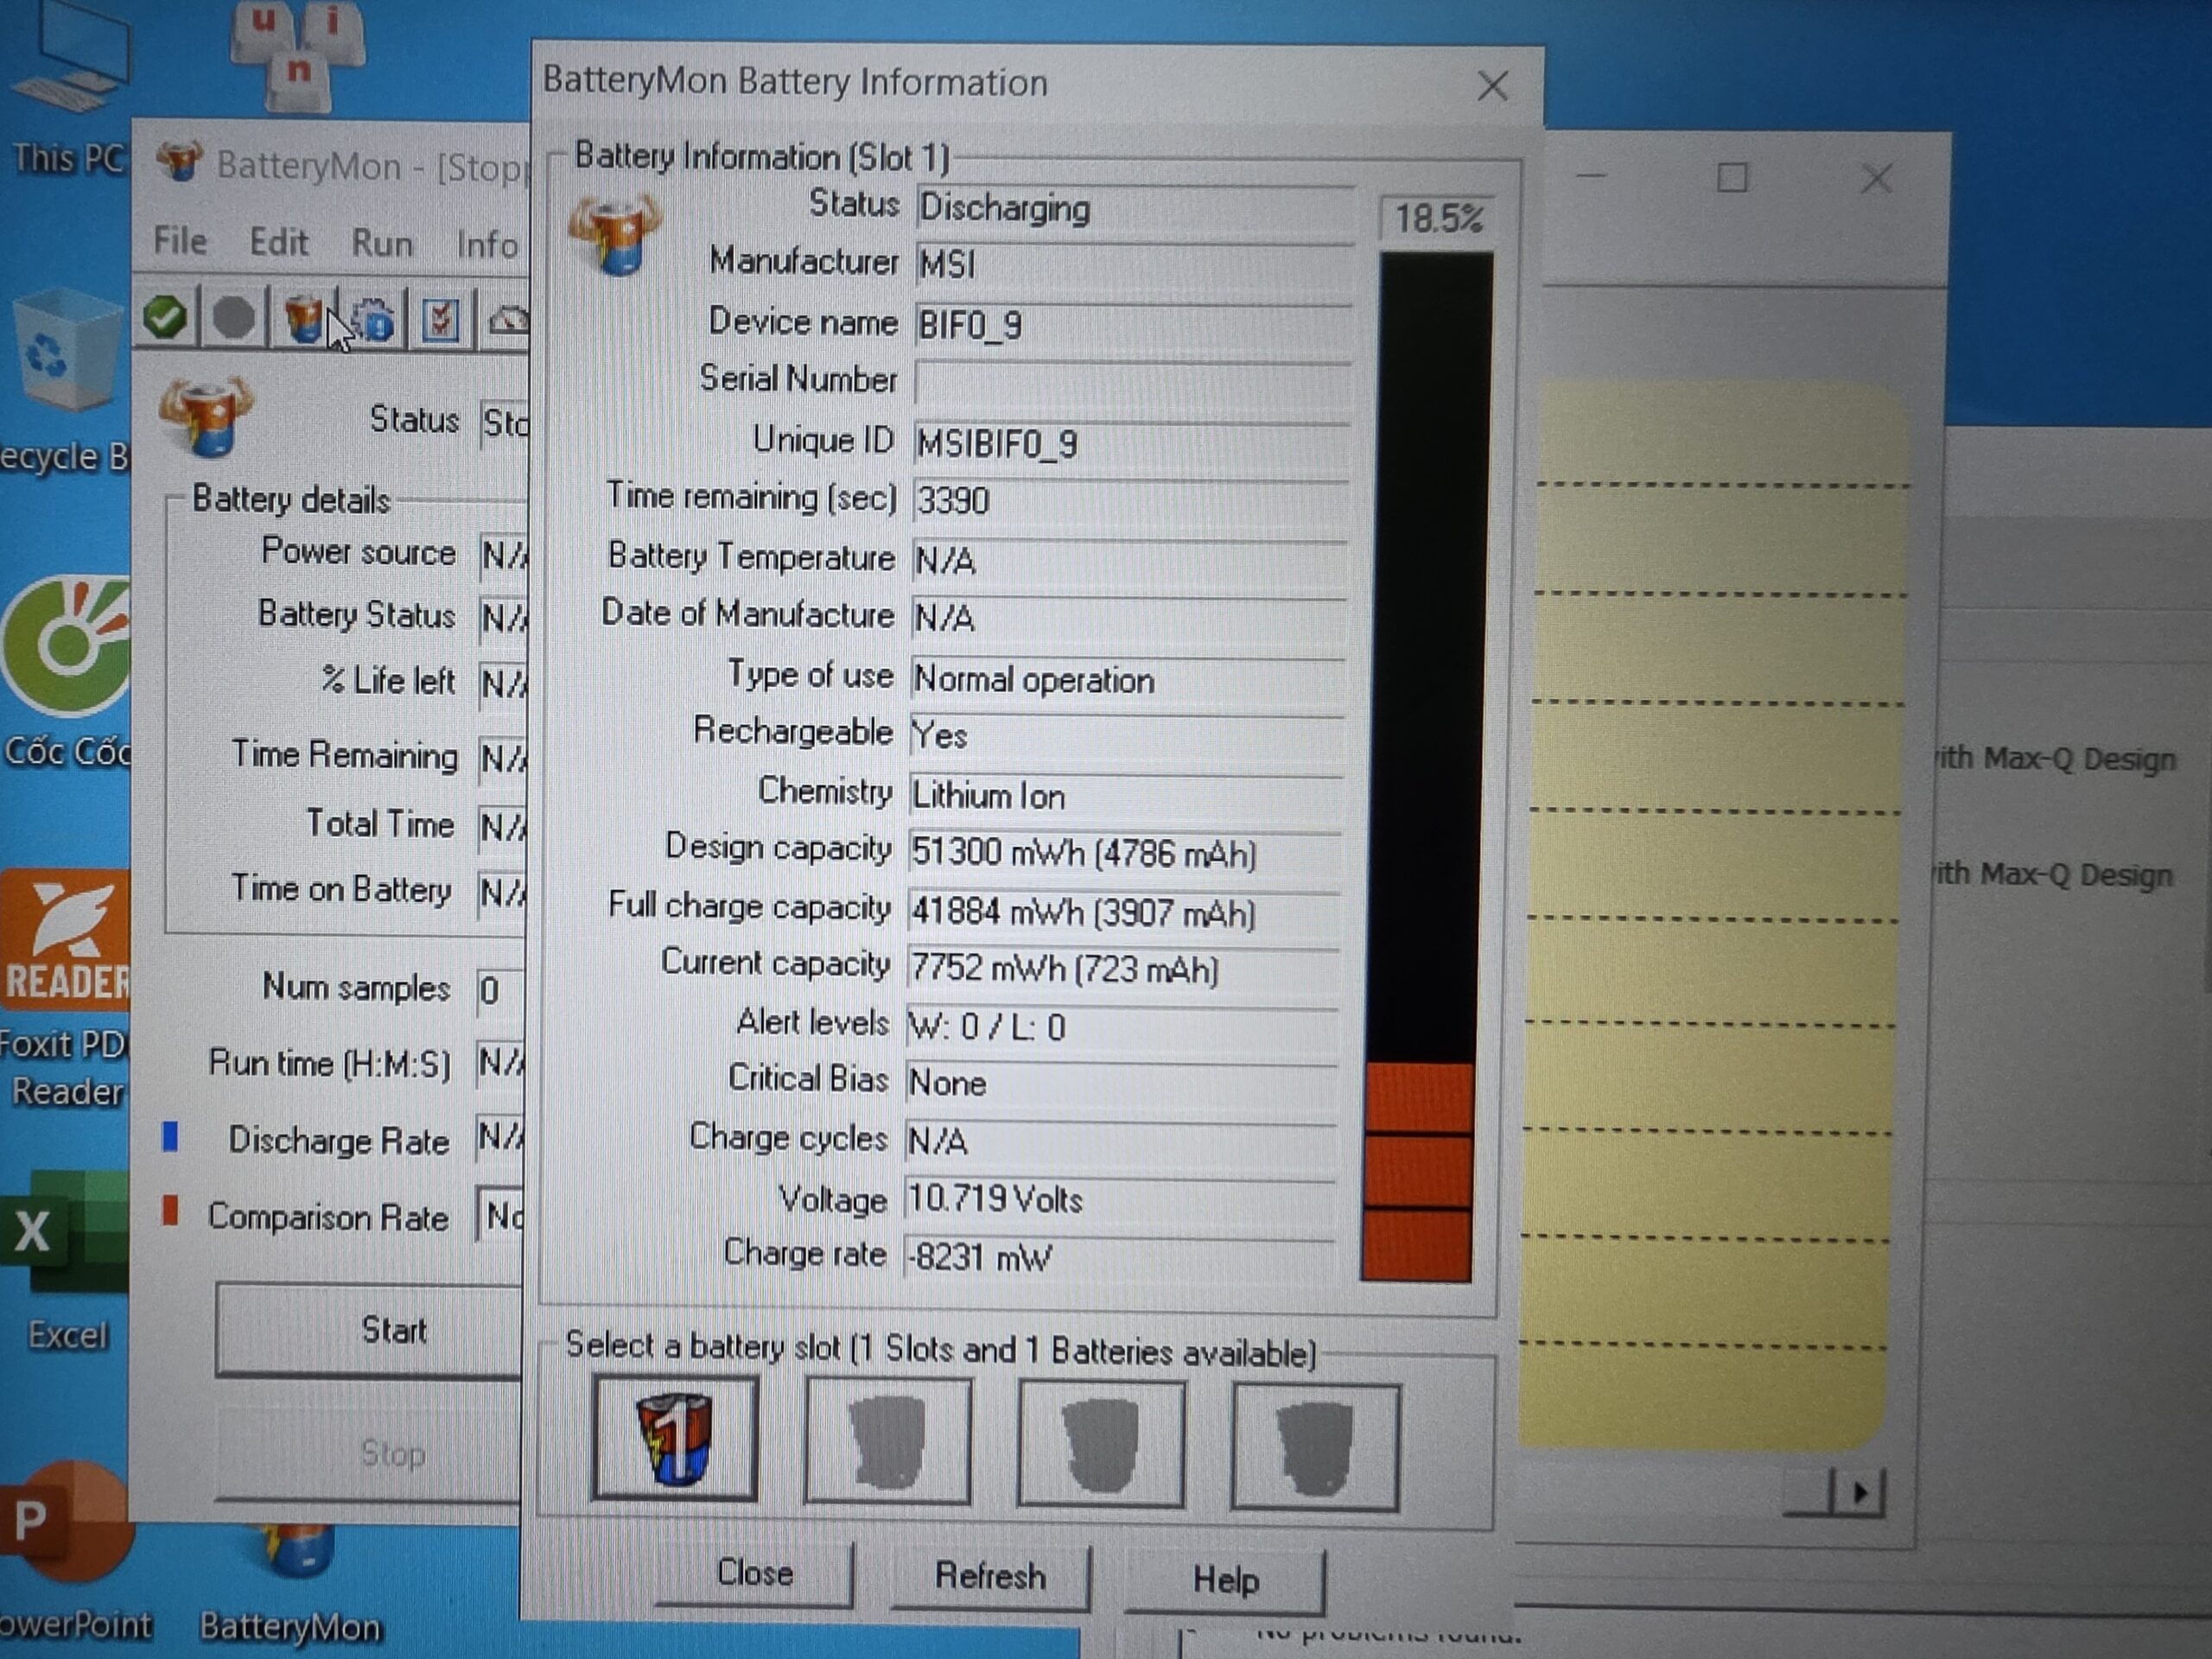Select battery slot 1 icon
2212x1659 pixels.
click(x=675, y=1437)
